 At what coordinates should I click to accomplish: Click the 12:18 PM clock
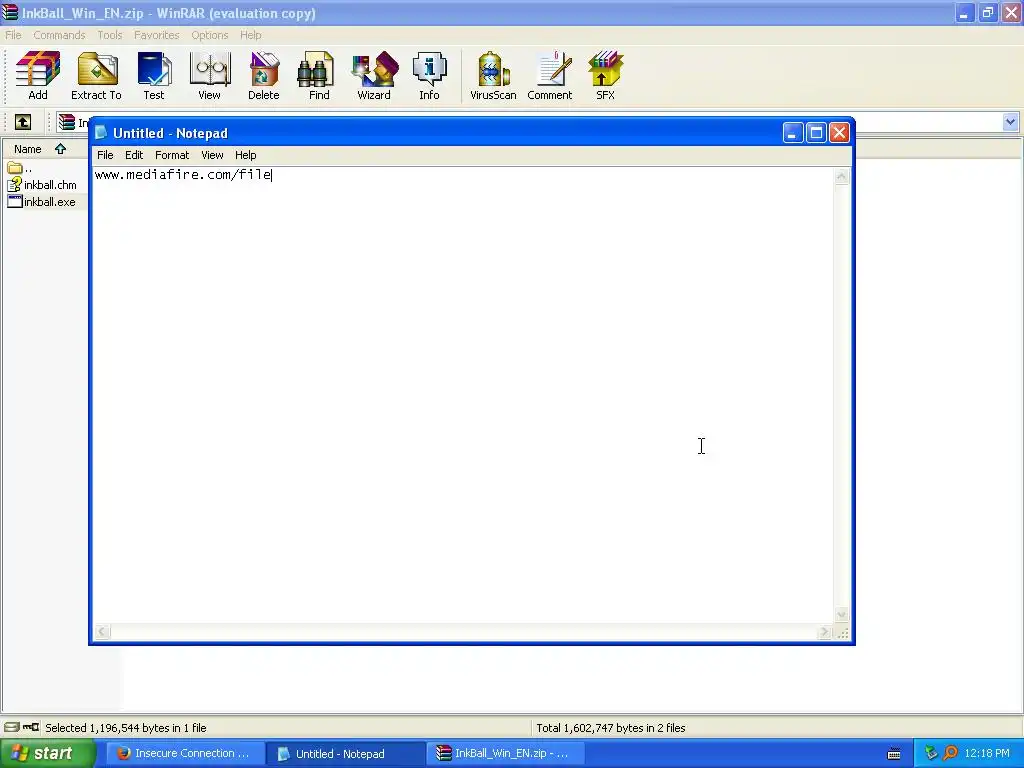987,754
